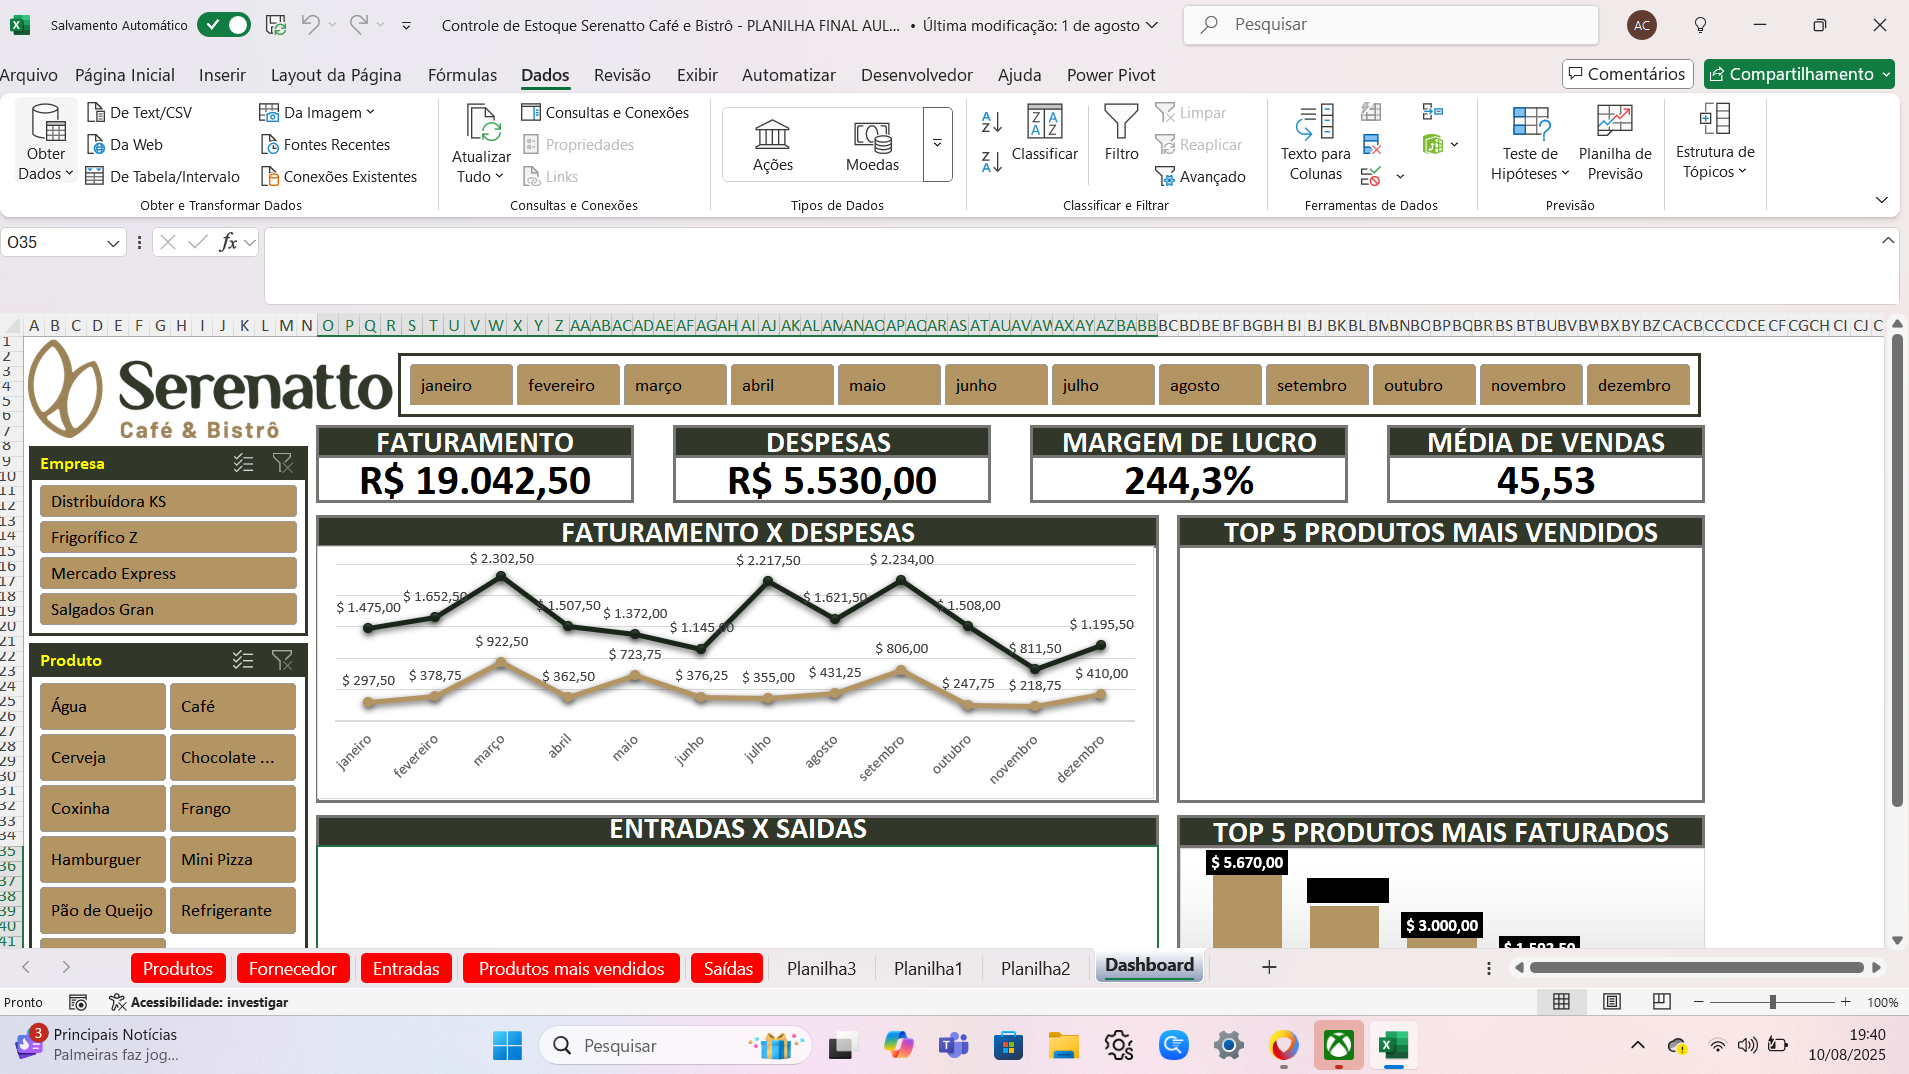Open Conexões Existentes
Screen dimensions: 1909x1074
click(339, 176)
